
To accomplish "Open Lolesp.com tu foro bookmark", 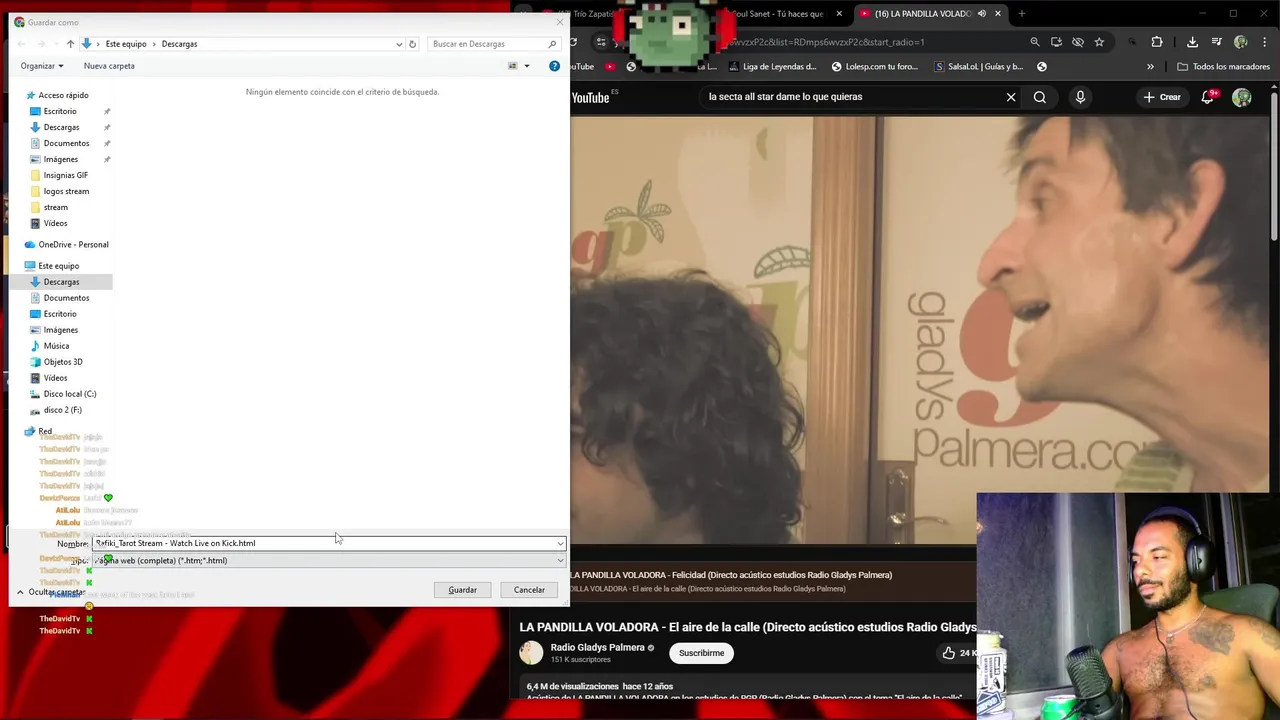I will click(873, 67).
